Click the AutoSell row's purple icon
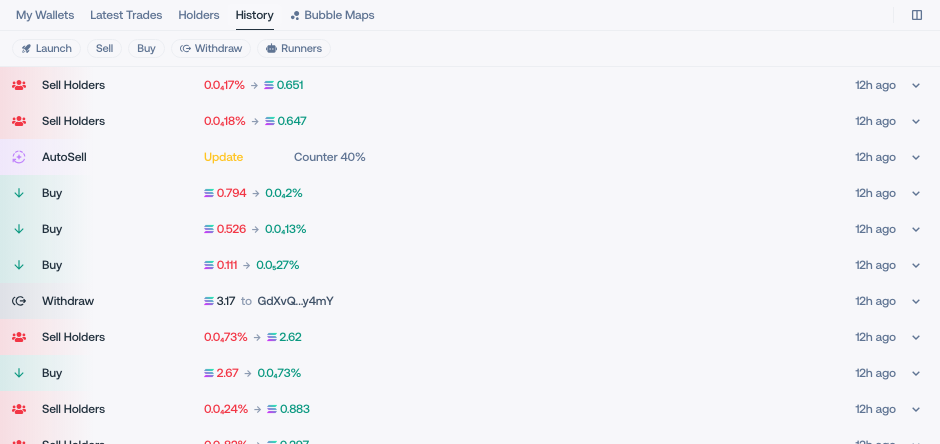940x444 pixels. [19, 157]
